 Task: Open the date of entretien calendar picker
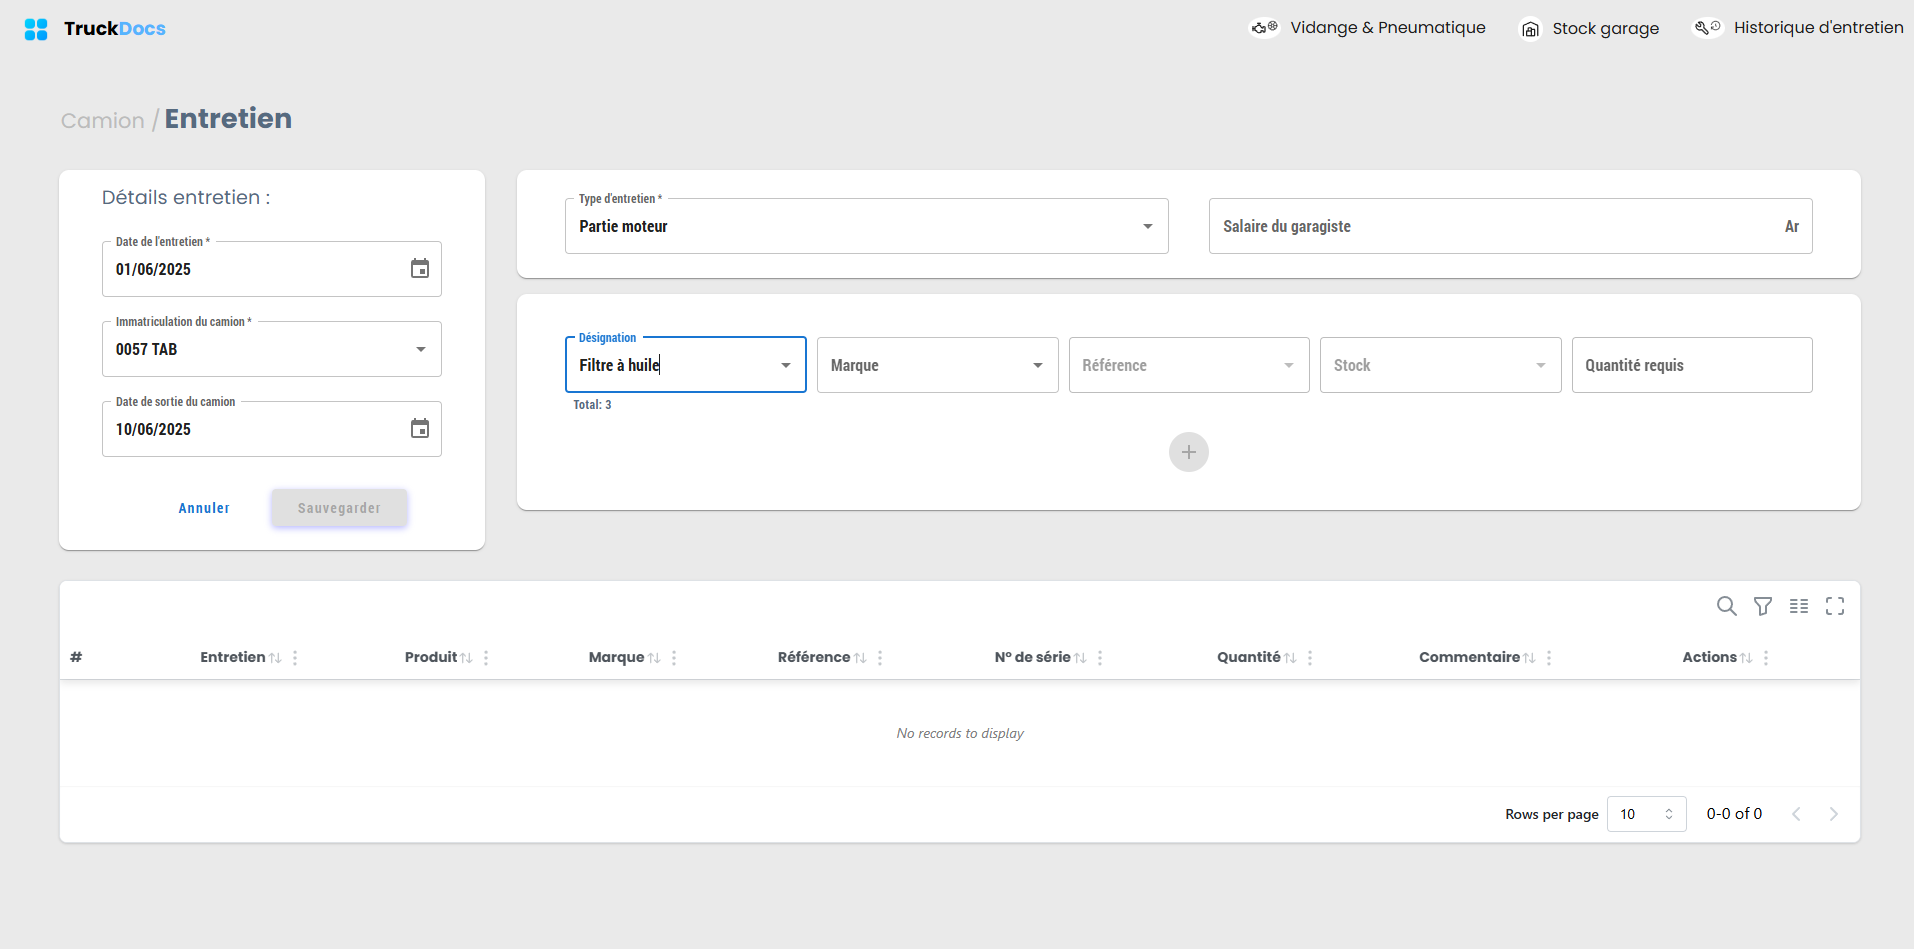click(420, 269)
